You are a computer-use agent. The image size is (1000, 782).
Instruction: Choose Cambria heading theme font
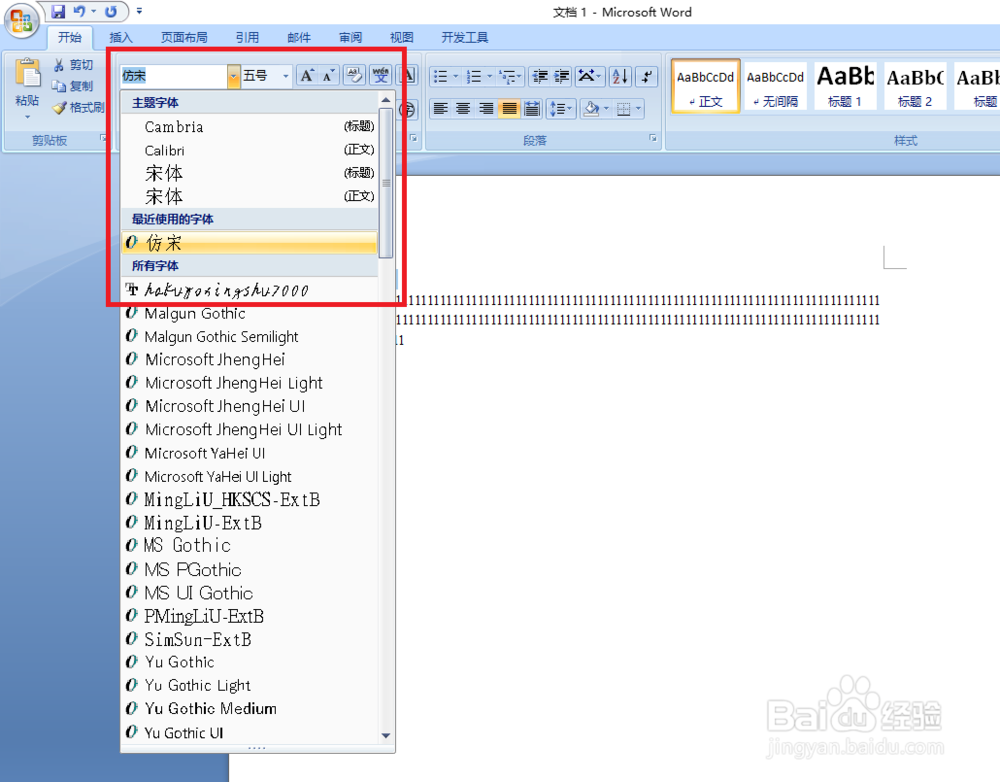[x=249, y=126]
